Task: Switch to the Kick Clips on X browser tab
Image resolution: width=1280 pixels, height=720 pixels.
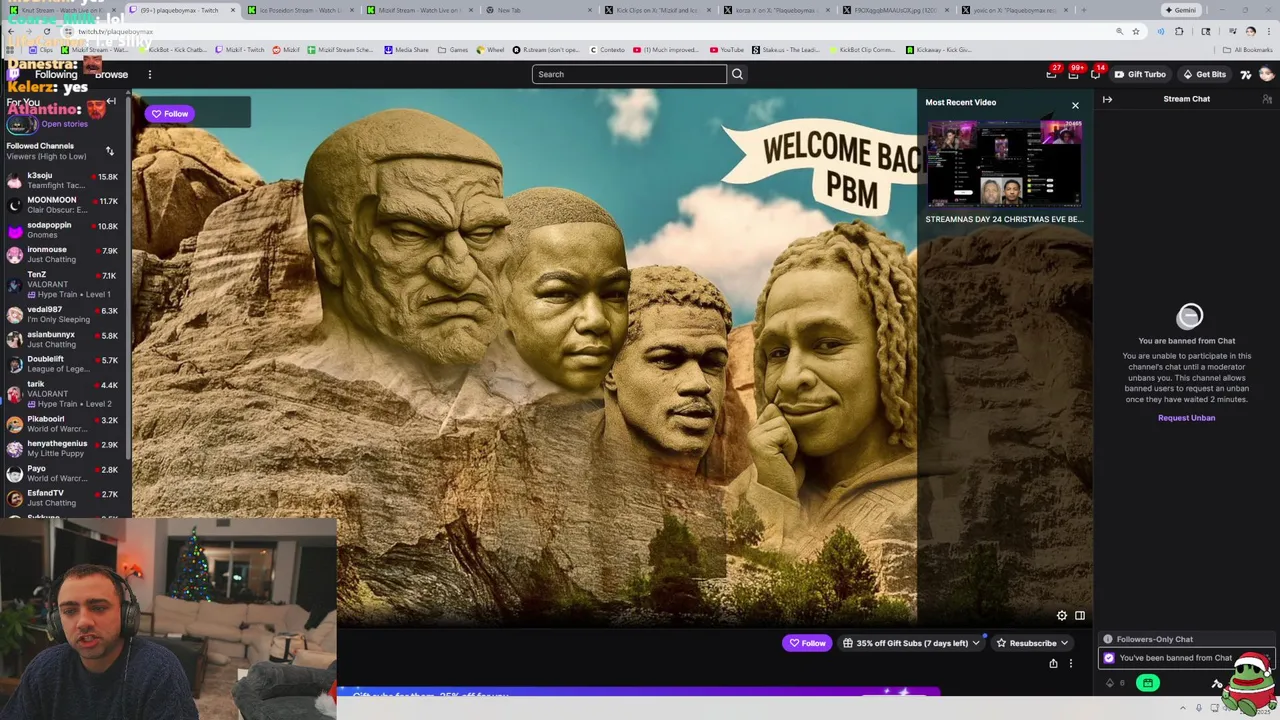Action: [x=658, y=10]
